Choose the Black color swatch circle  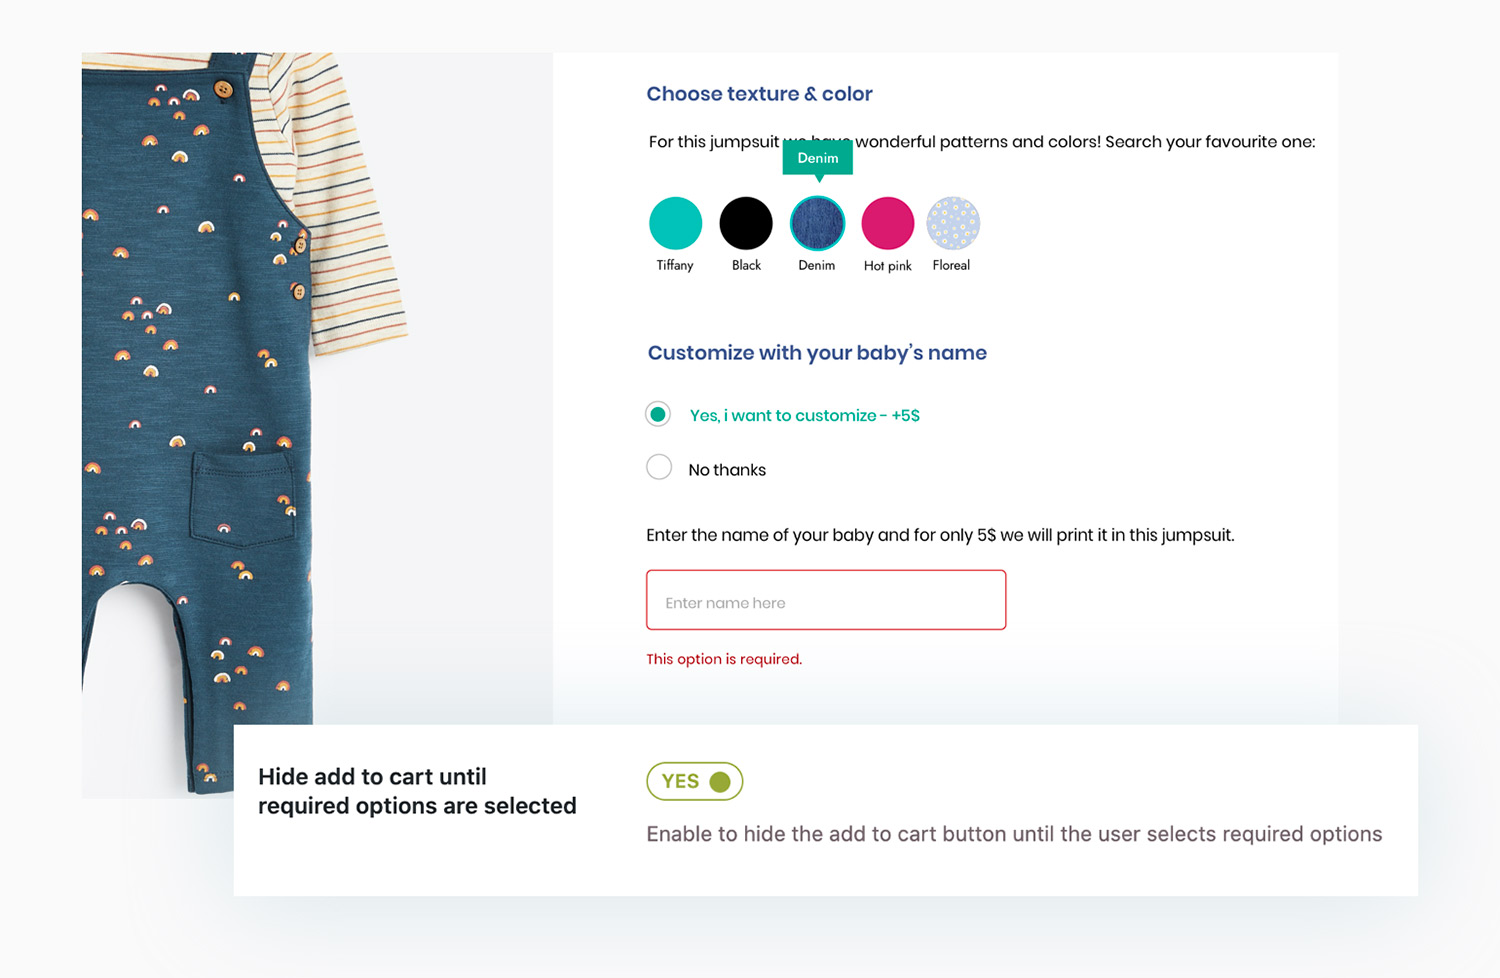[746, 223]
